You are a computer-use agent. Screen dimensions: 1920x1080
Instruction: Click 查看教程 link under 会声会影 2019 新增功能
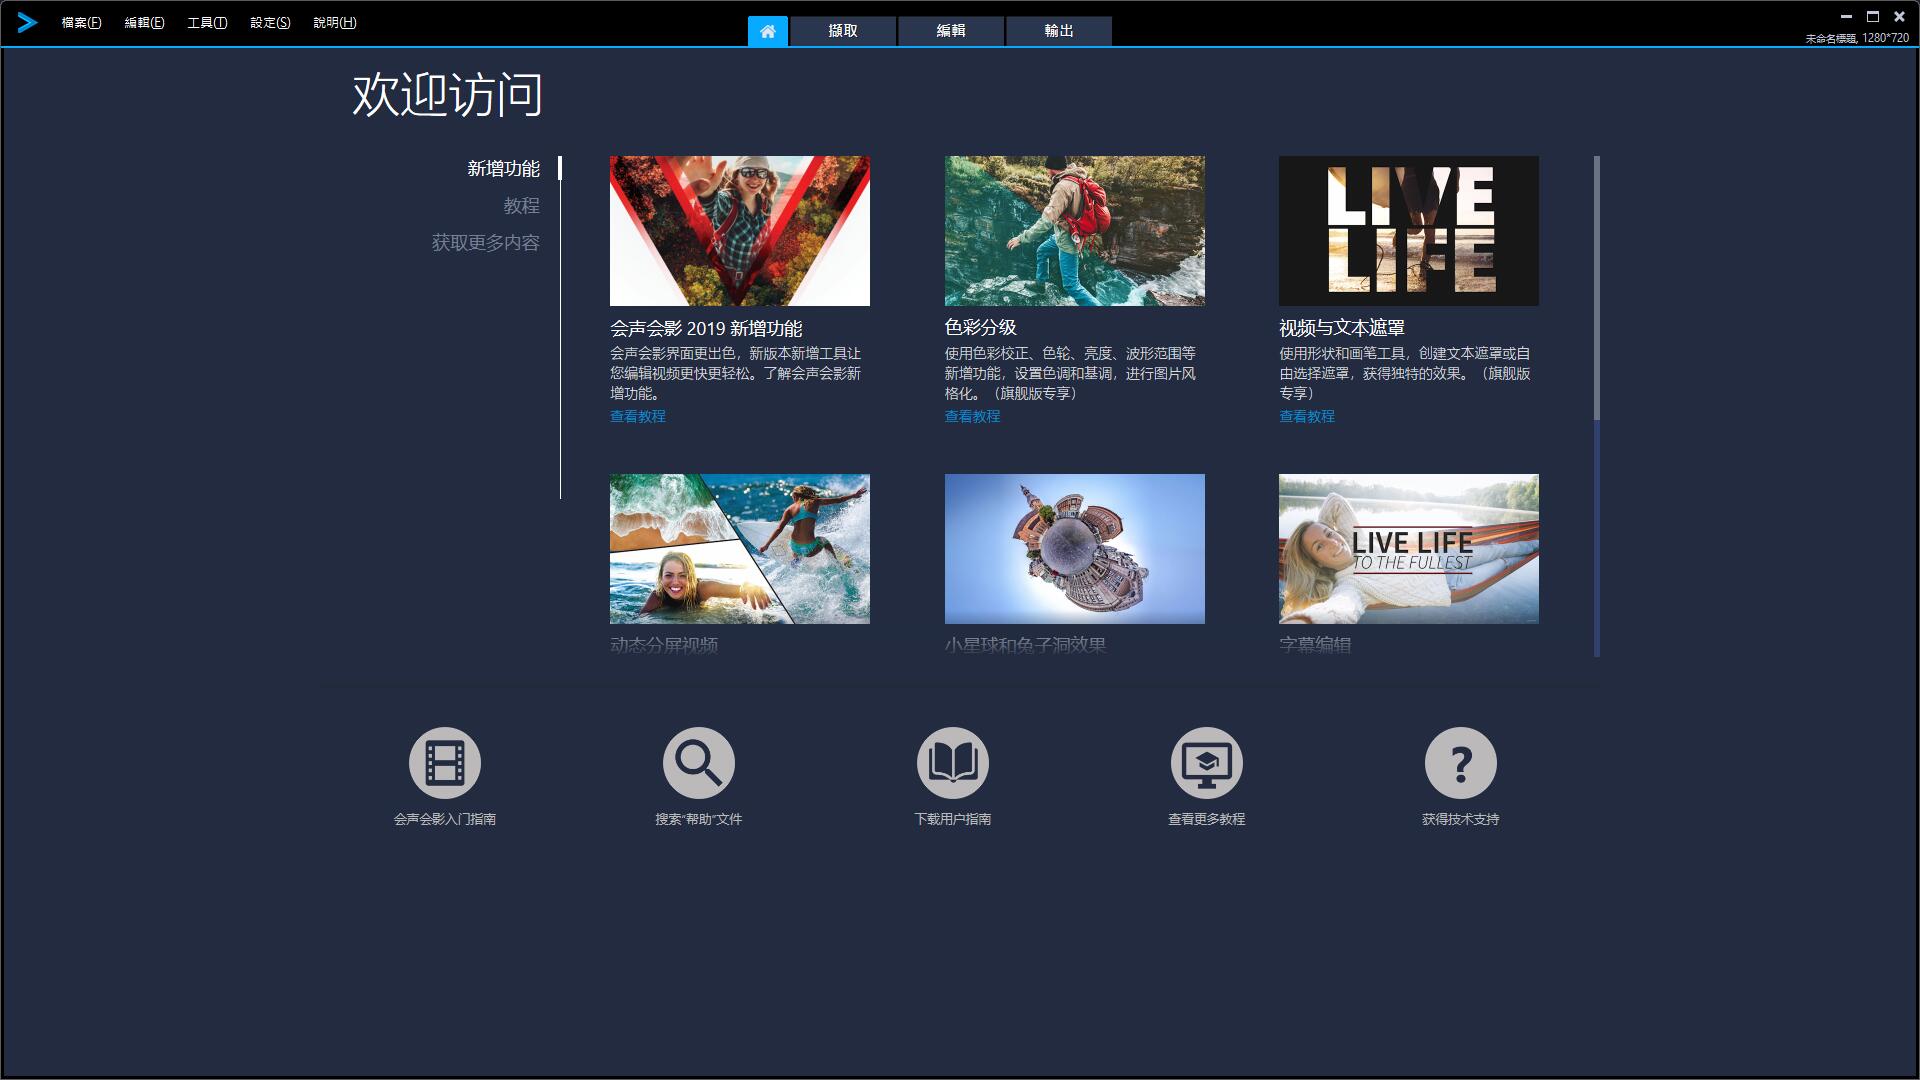click(x=638, y=416)
